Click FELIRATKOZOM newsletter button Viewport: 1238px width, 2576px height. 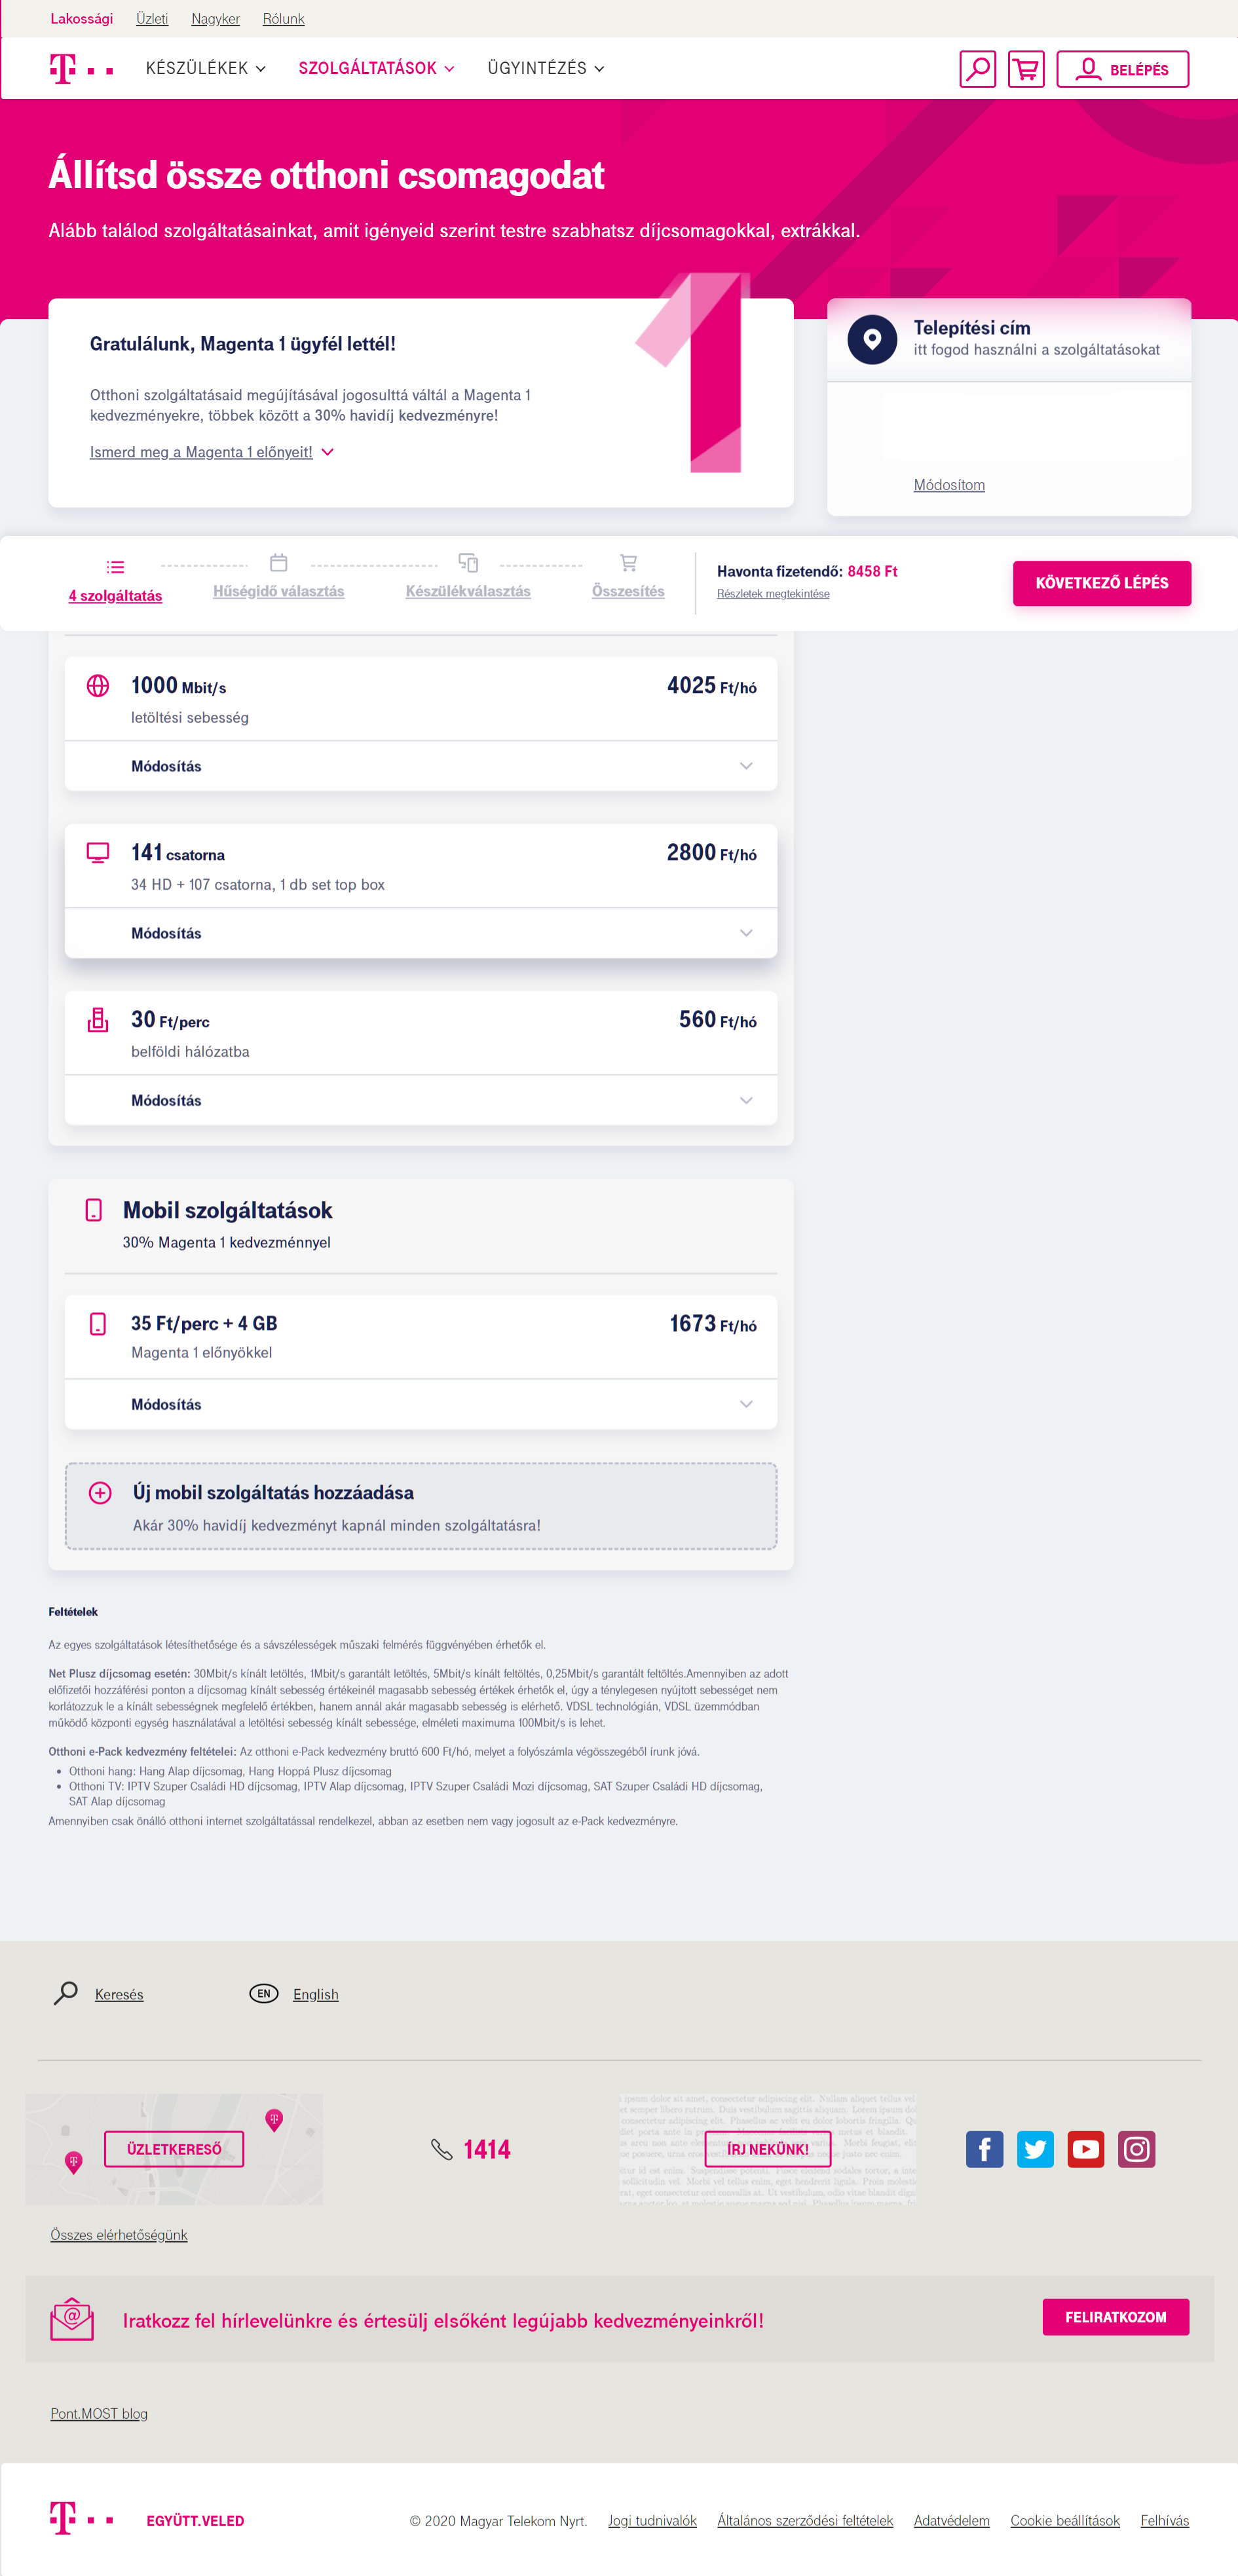point(1115,2317)
